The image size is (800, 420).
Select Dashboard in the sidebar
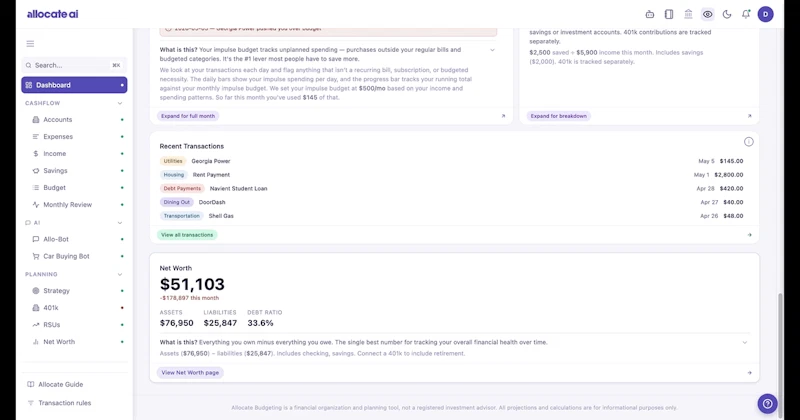click(74, 85)
